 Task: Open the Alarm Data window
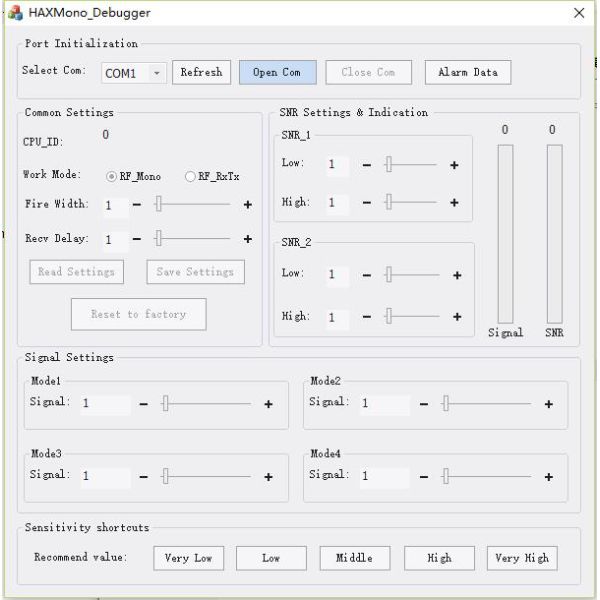click(467, 73)
